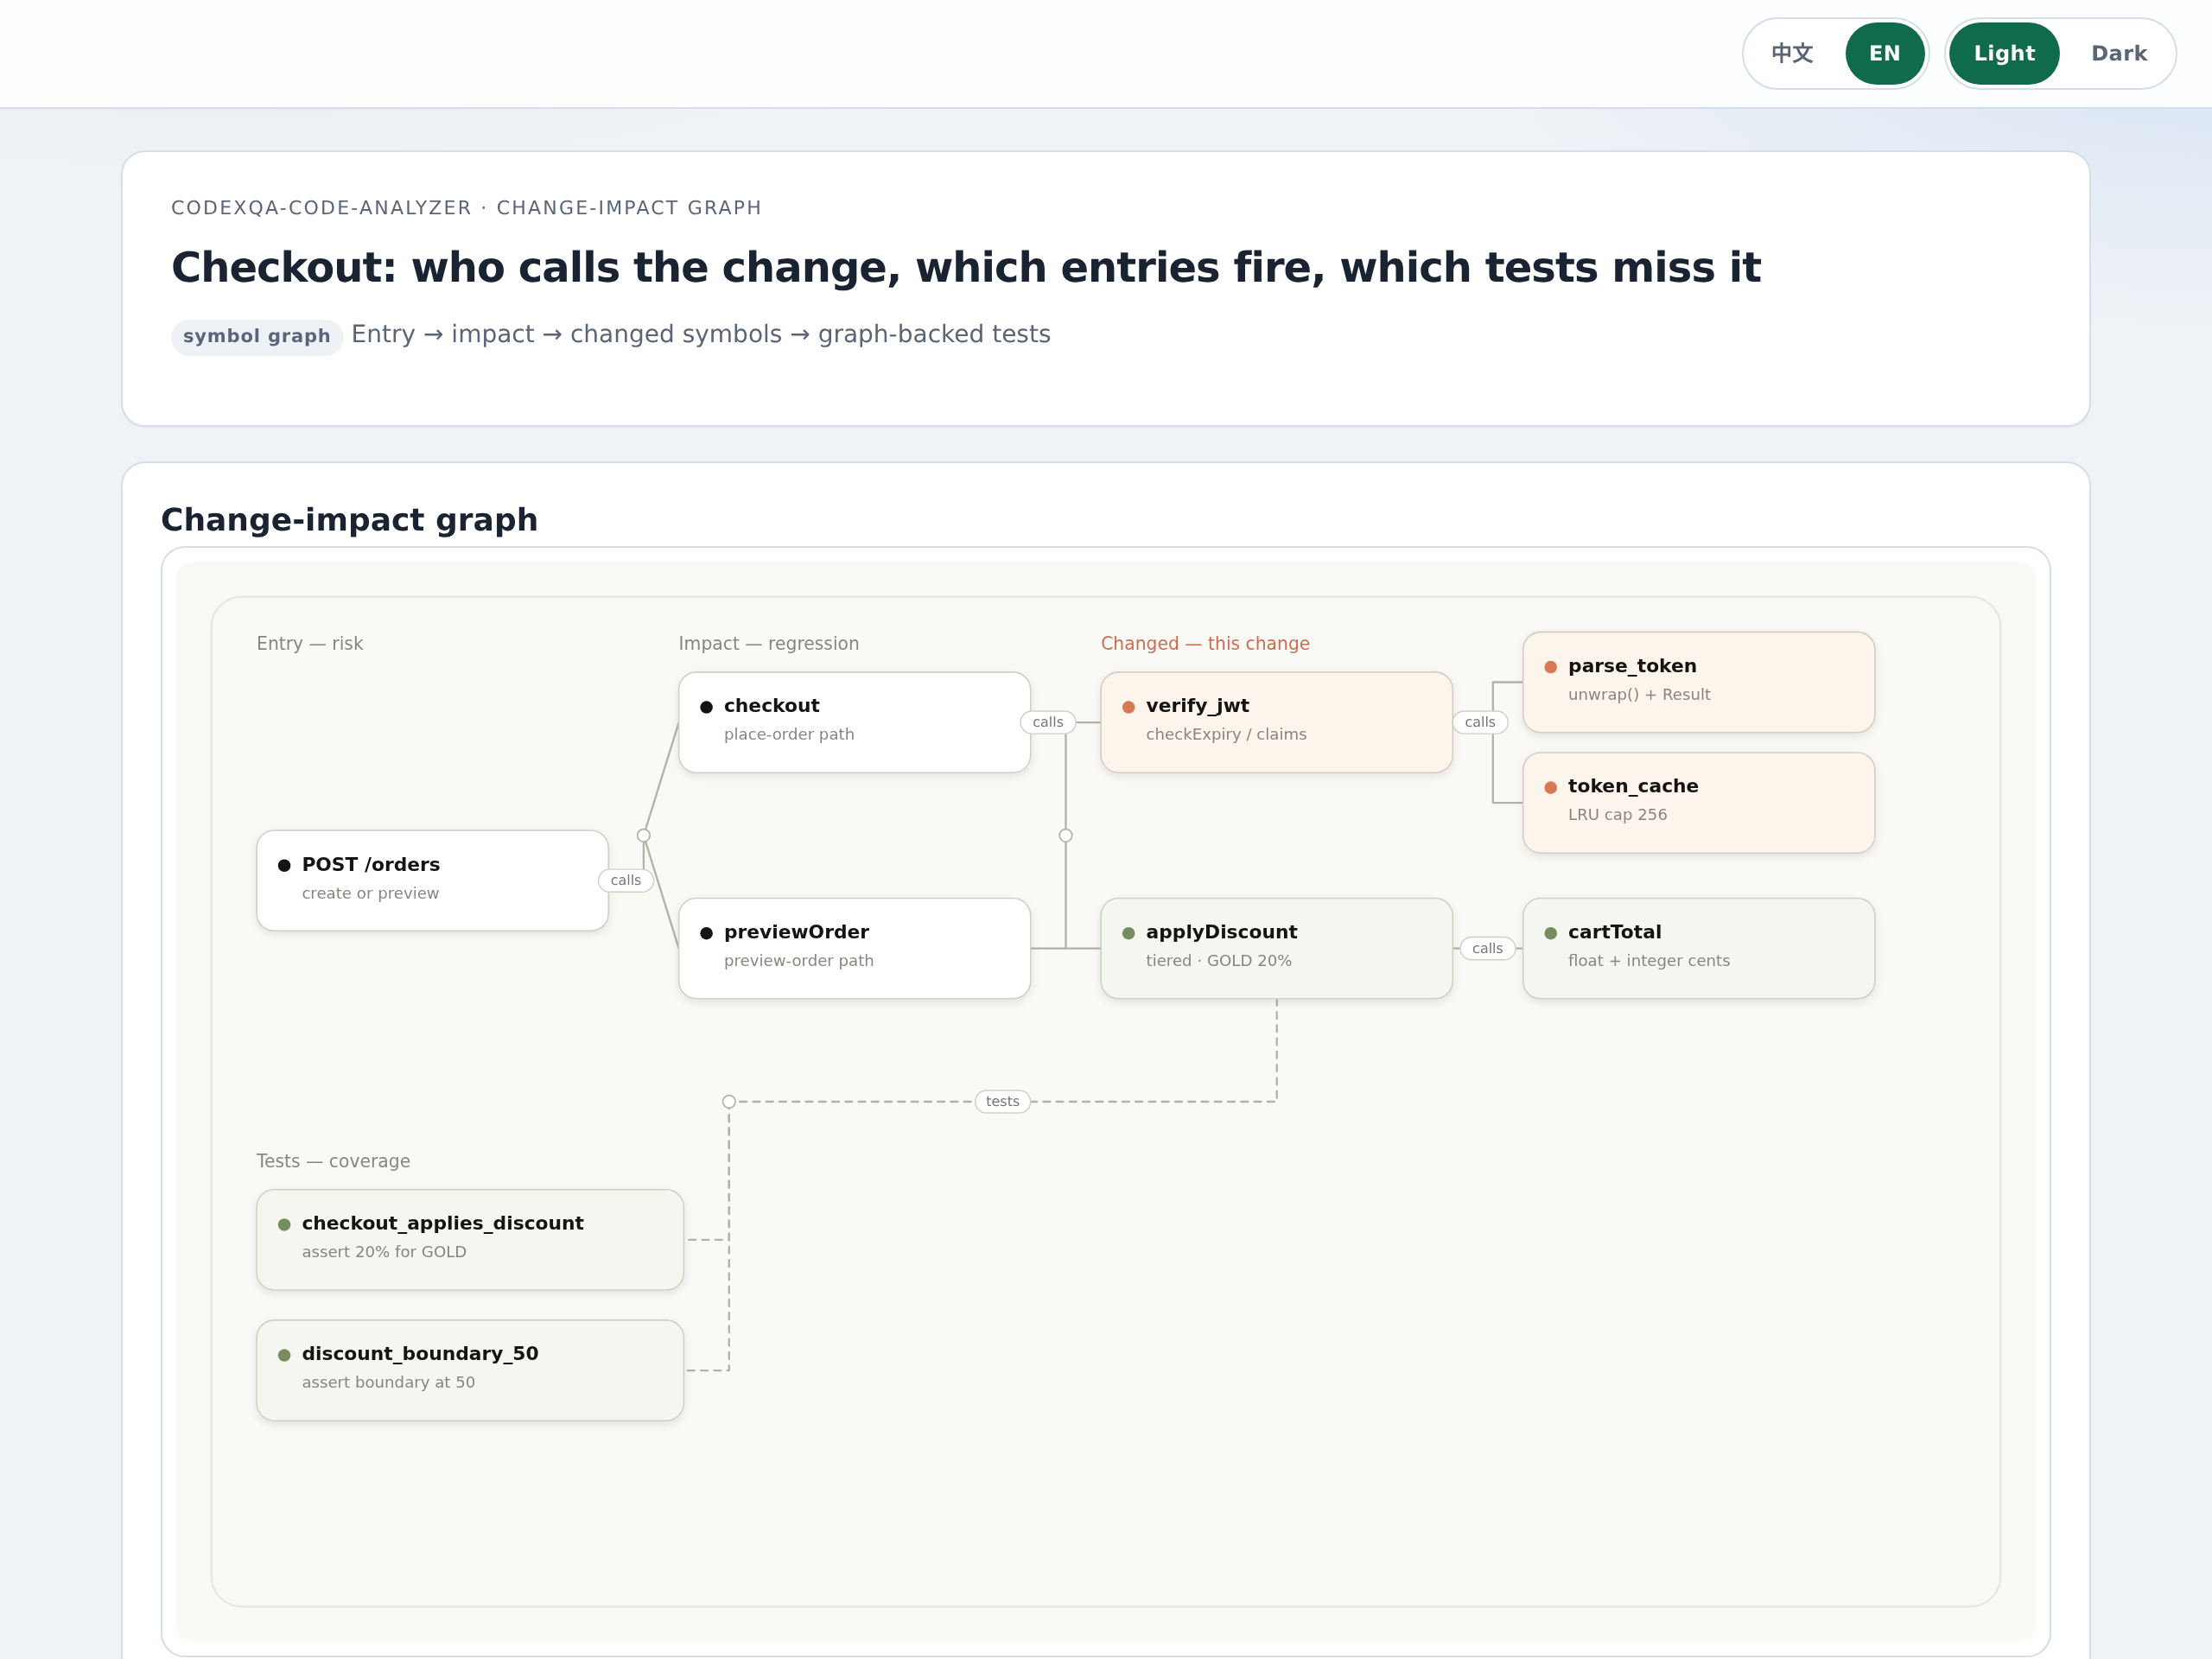The width and height of the screenshot is (2212, 1659).
Task: Switch to Dark theme
Action: (2118, 53)
